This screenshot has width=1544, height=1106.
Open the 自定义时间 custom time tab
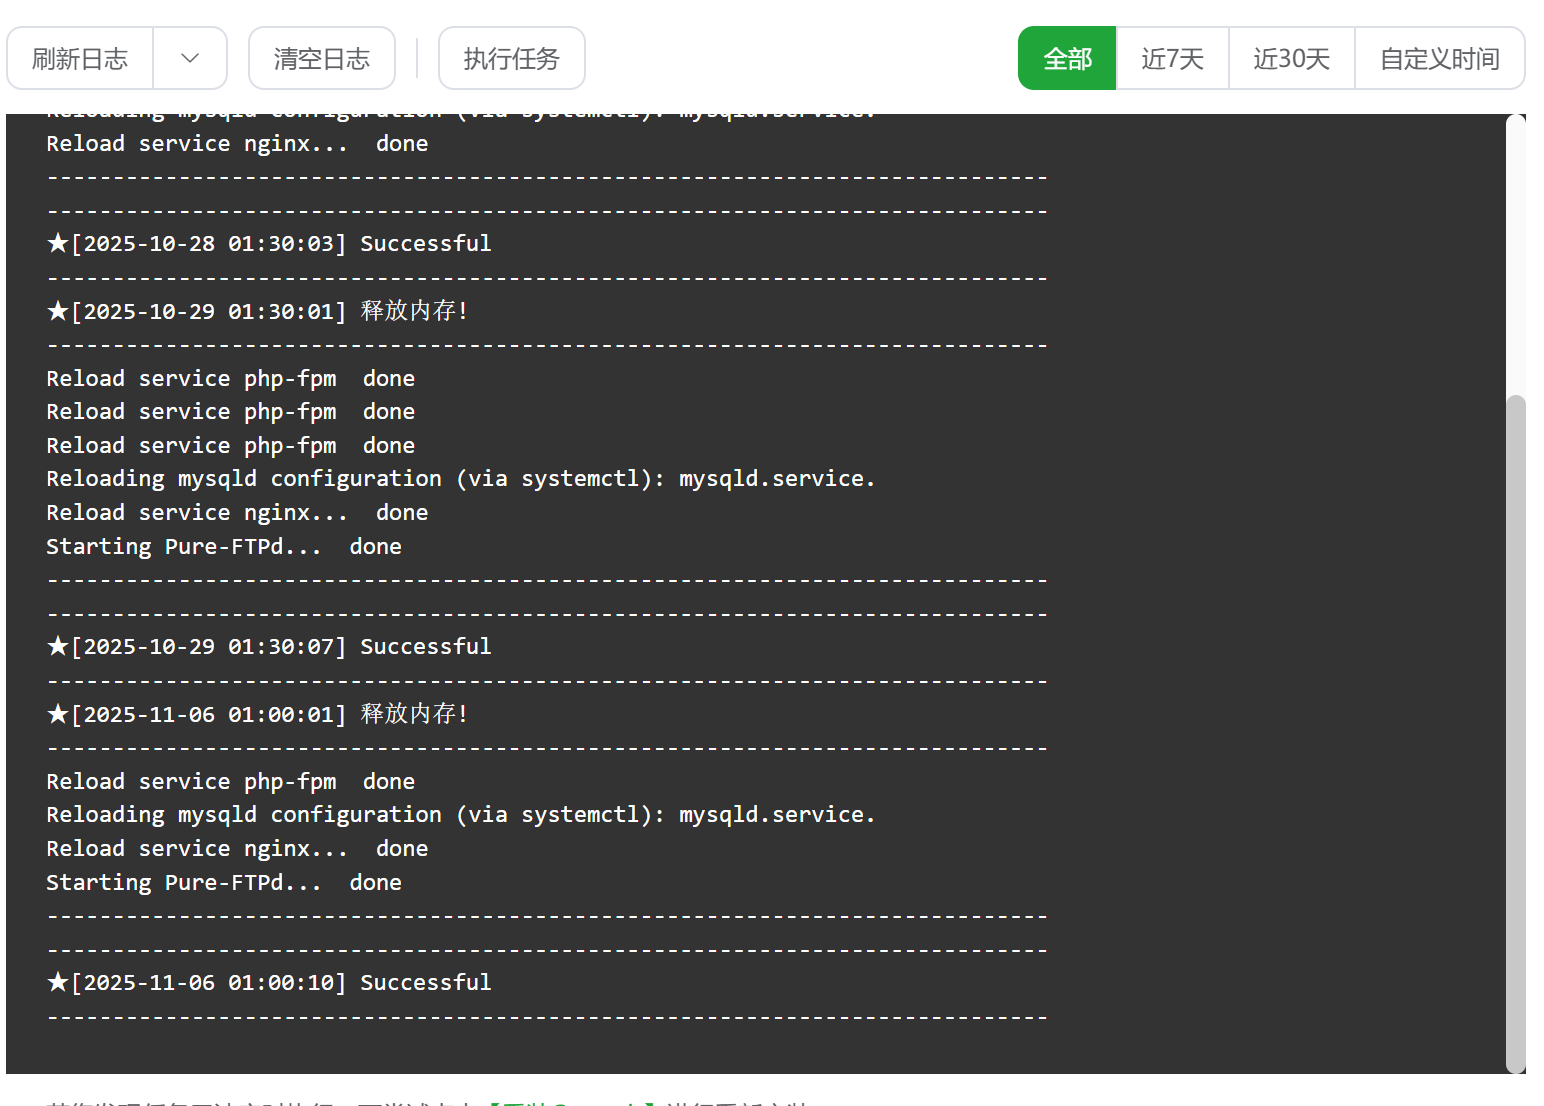point(1440,58)
